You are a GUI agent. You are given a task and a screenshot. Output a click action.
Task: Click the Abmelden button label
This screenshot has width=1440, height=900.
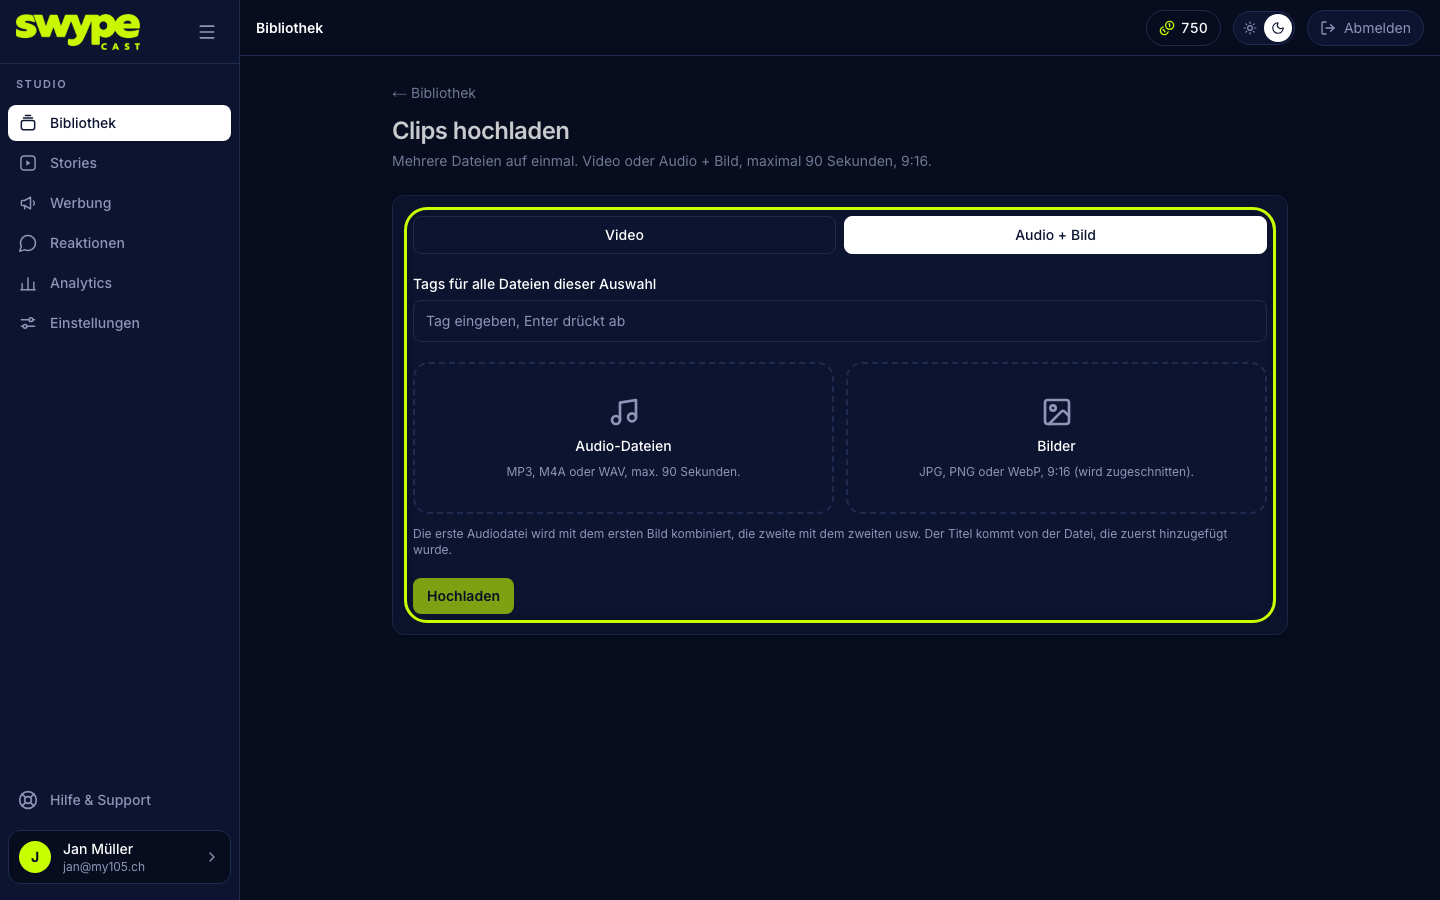point(1377,28)
